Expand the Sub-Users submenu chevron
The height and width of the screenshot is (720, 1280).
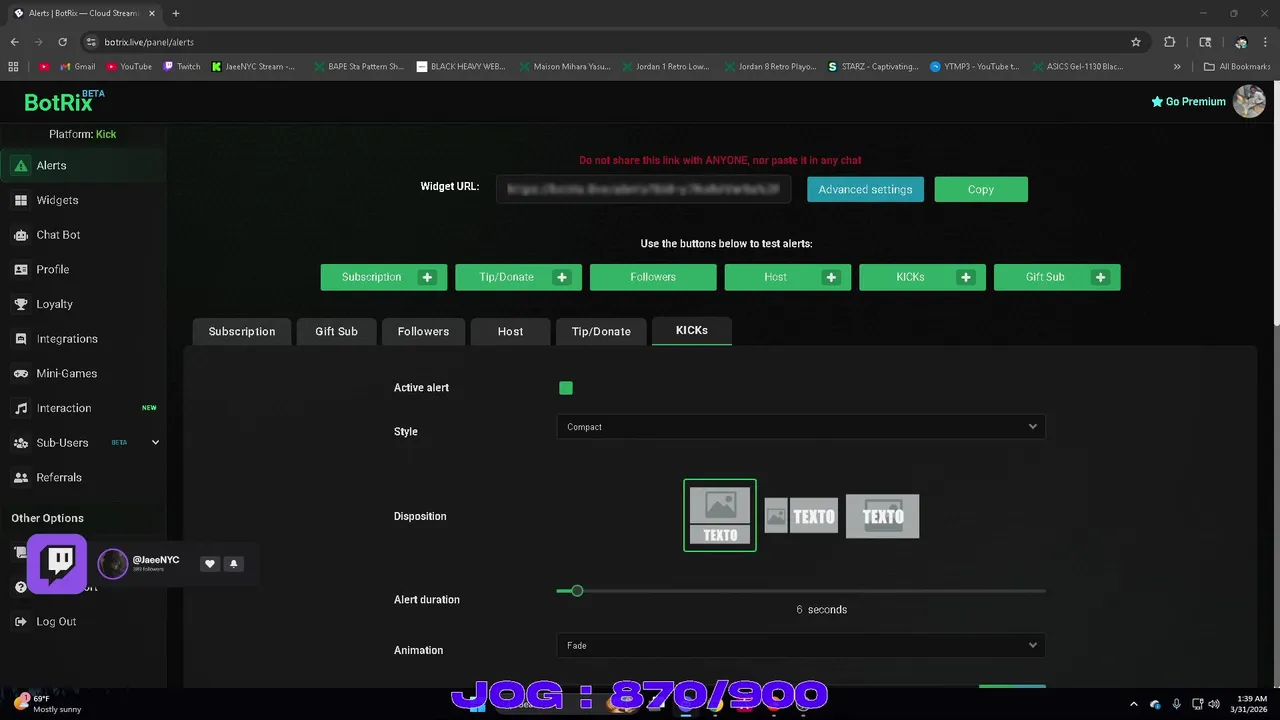[155, 443]
